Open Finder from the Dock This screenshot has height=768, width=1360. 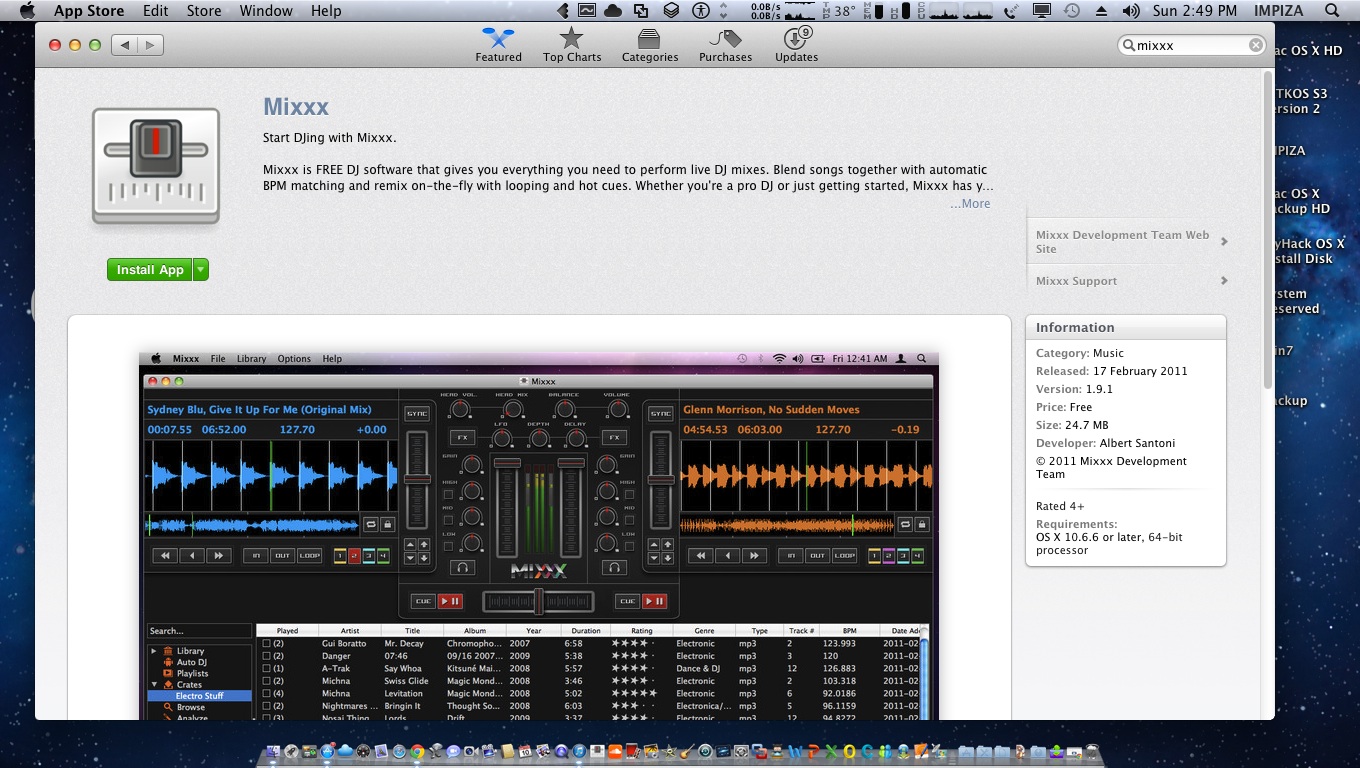(272, 751)
